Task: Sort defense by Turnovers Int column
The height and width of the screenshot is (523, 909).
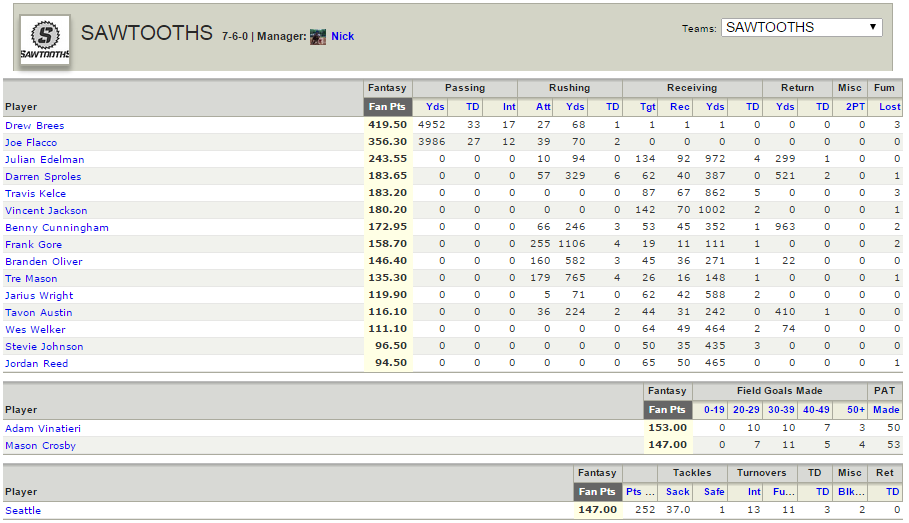Action: click(x=754, y=492)
